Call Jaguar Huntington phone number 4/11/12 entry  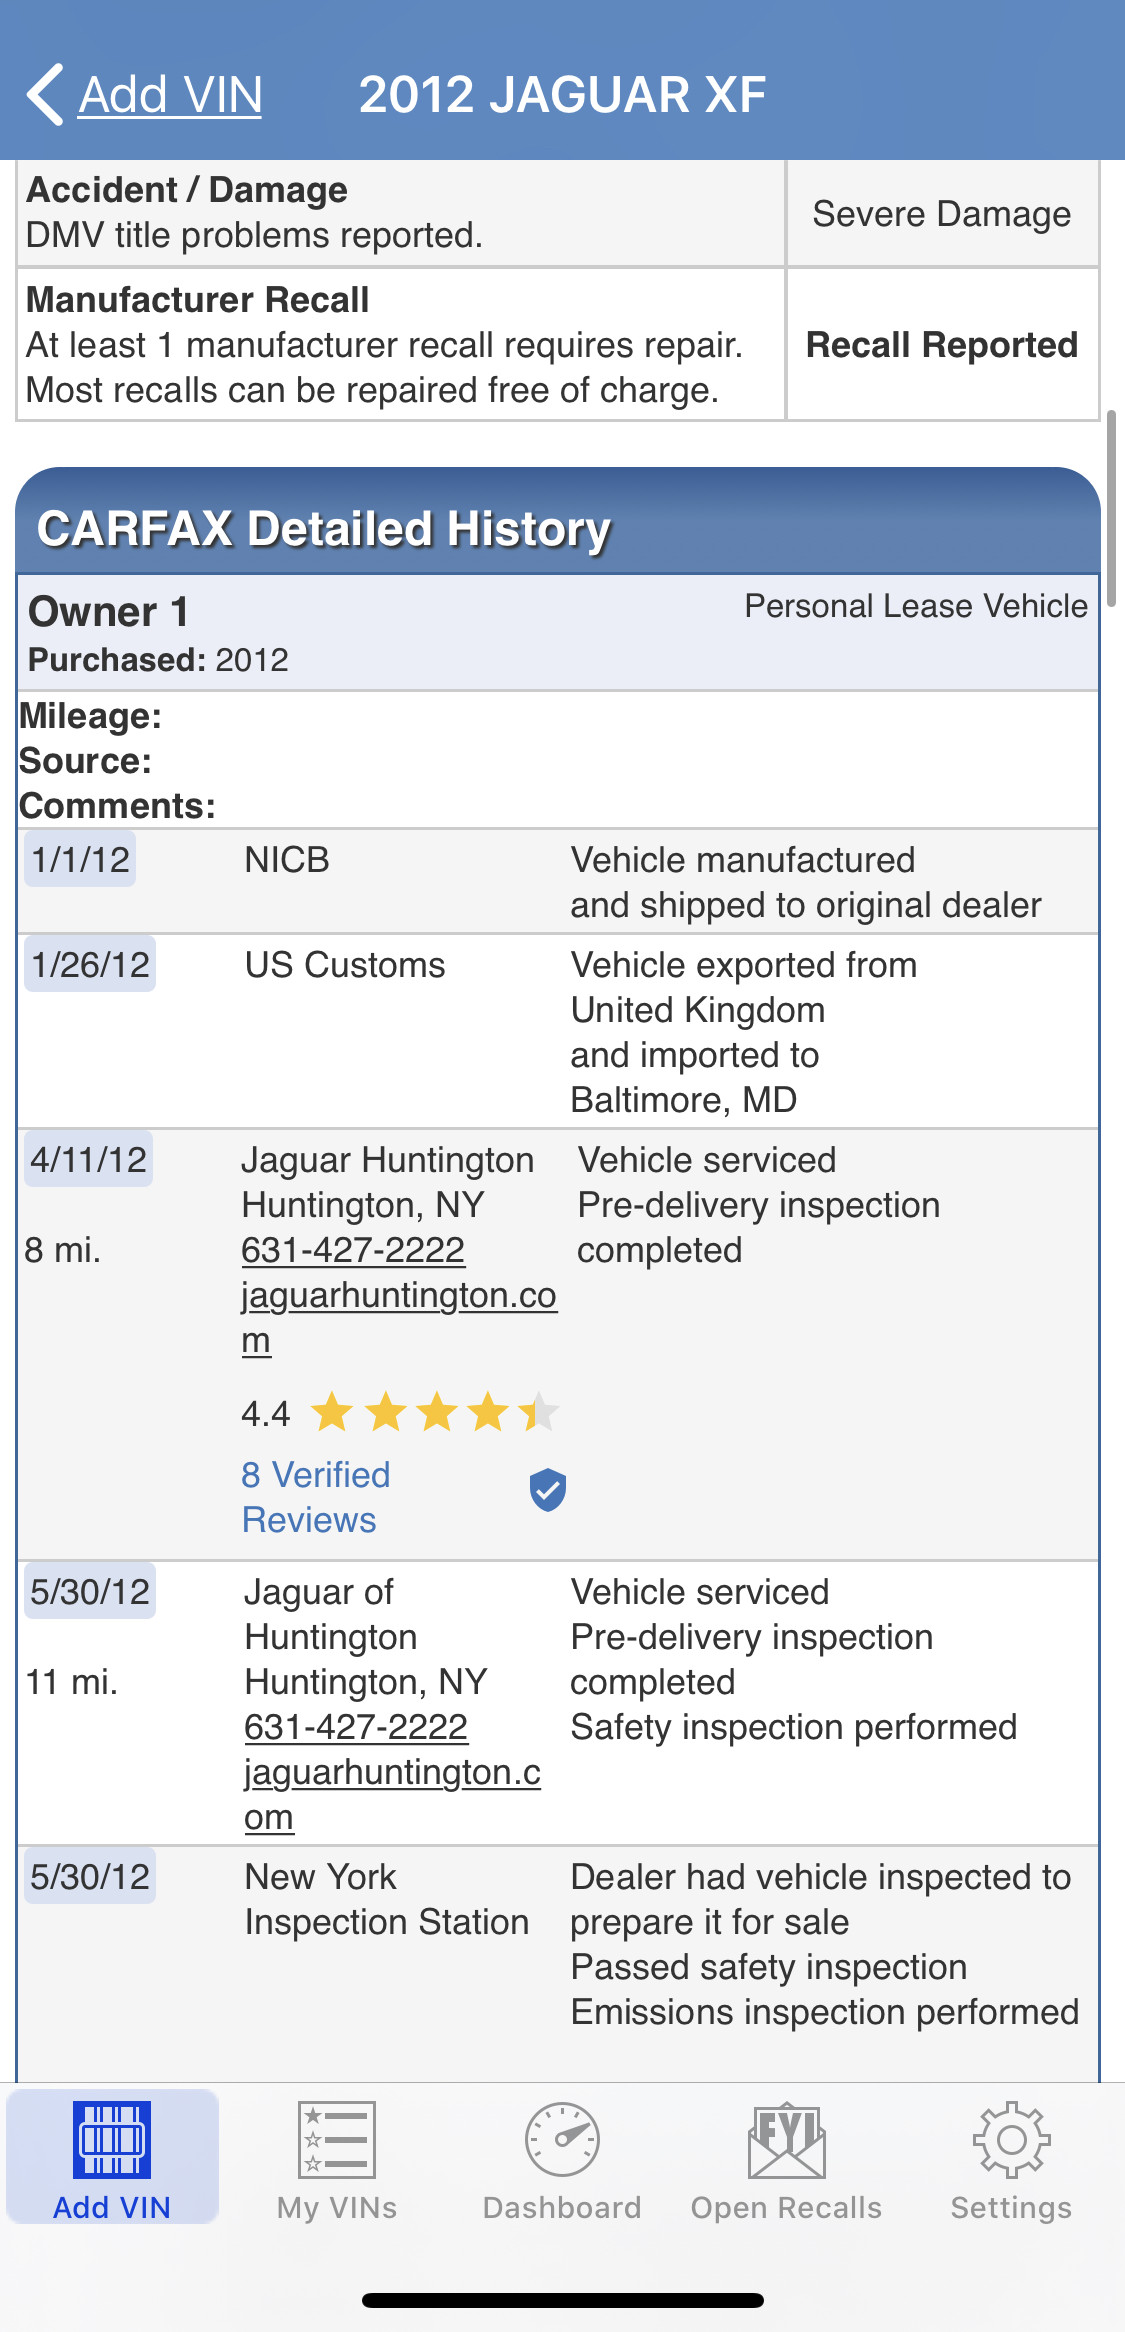coord(353,1250)
